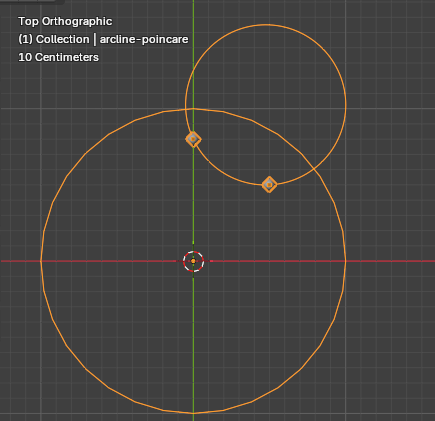This screenshot has height=421, width=435.
Task: Click the '(1) Collection | arcline-poincare' text
Action: point(103,39)
